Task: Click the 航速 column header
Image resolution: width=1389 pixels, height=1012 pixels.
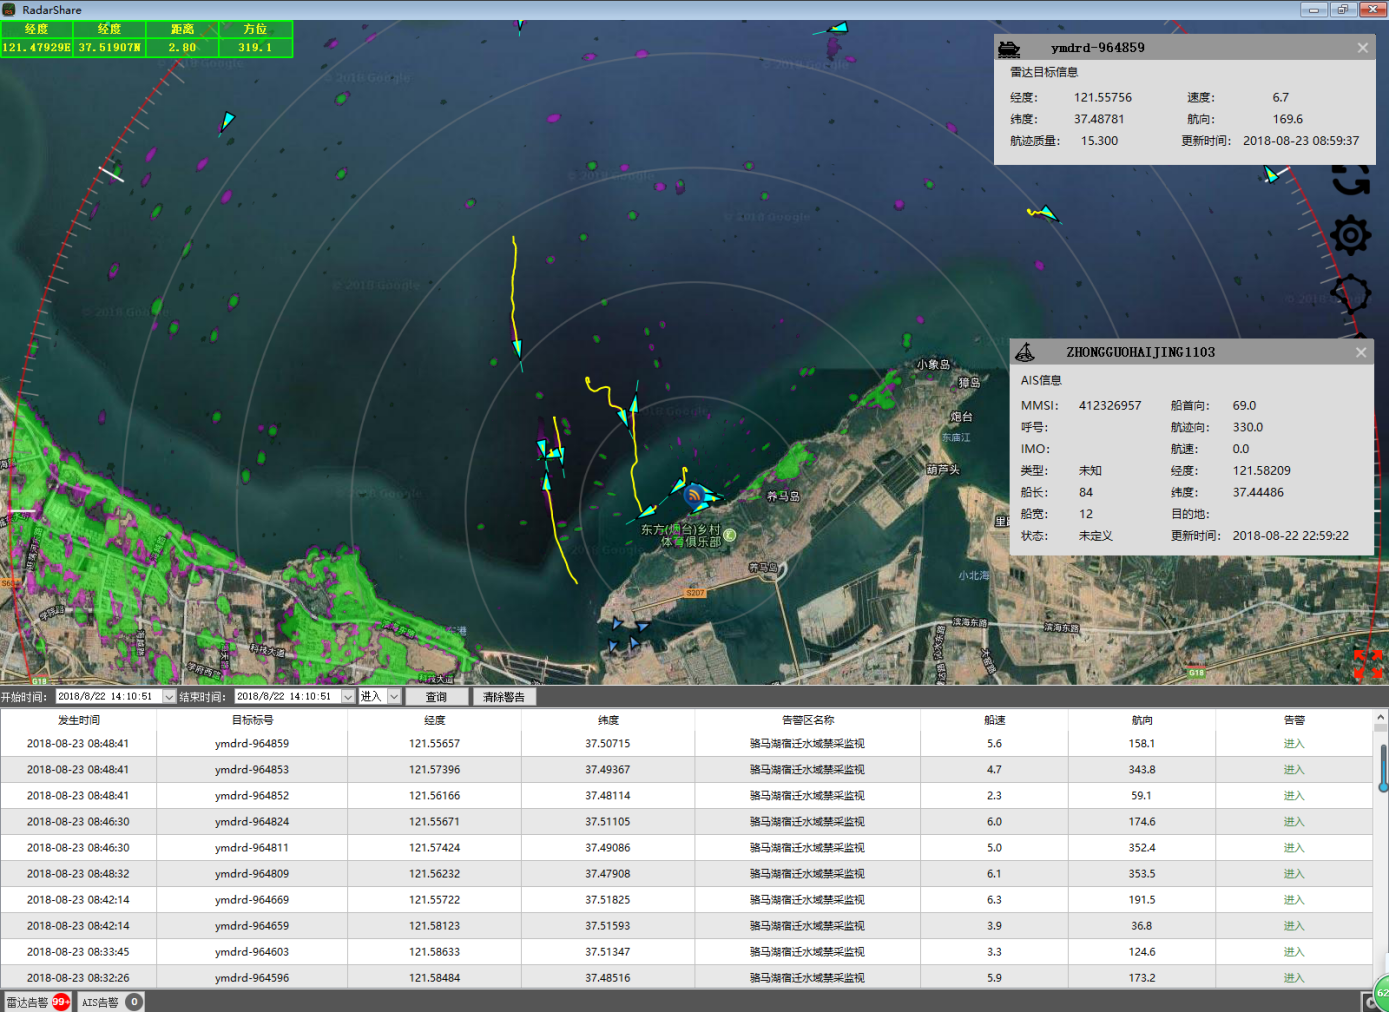Action: pyautogui.click(x=994, y=720)
